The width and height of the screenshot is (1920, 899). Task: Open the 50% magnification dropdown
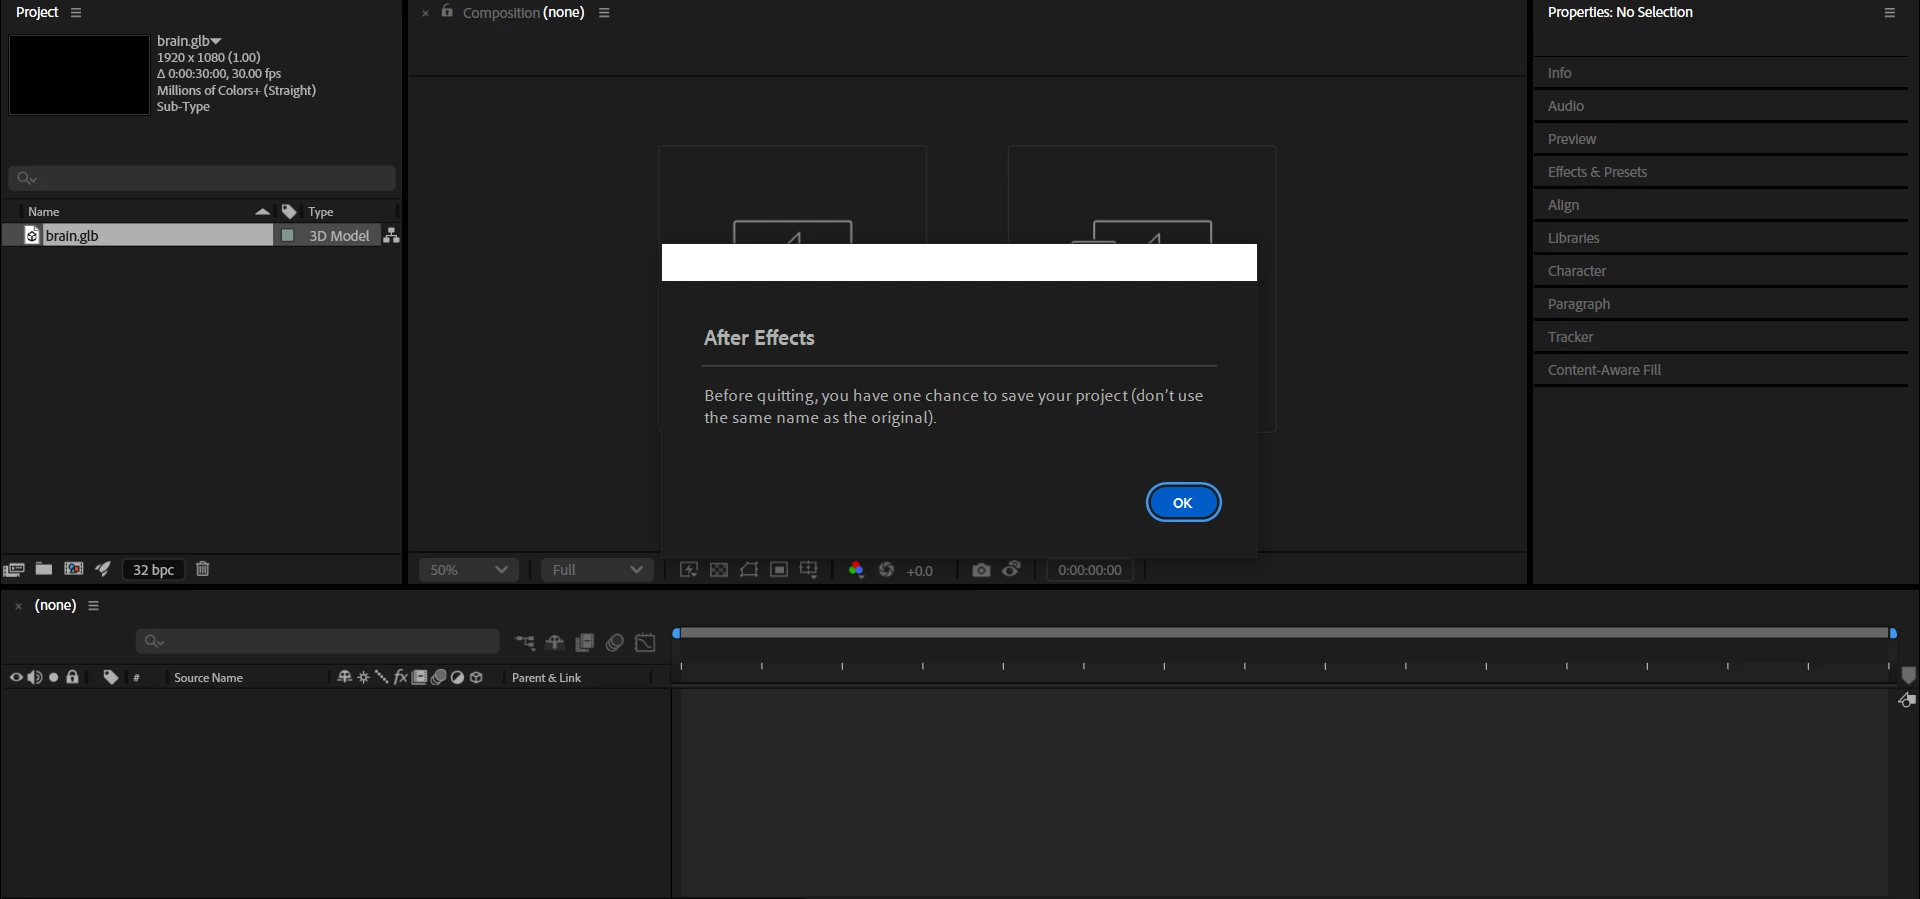point(469,570)
